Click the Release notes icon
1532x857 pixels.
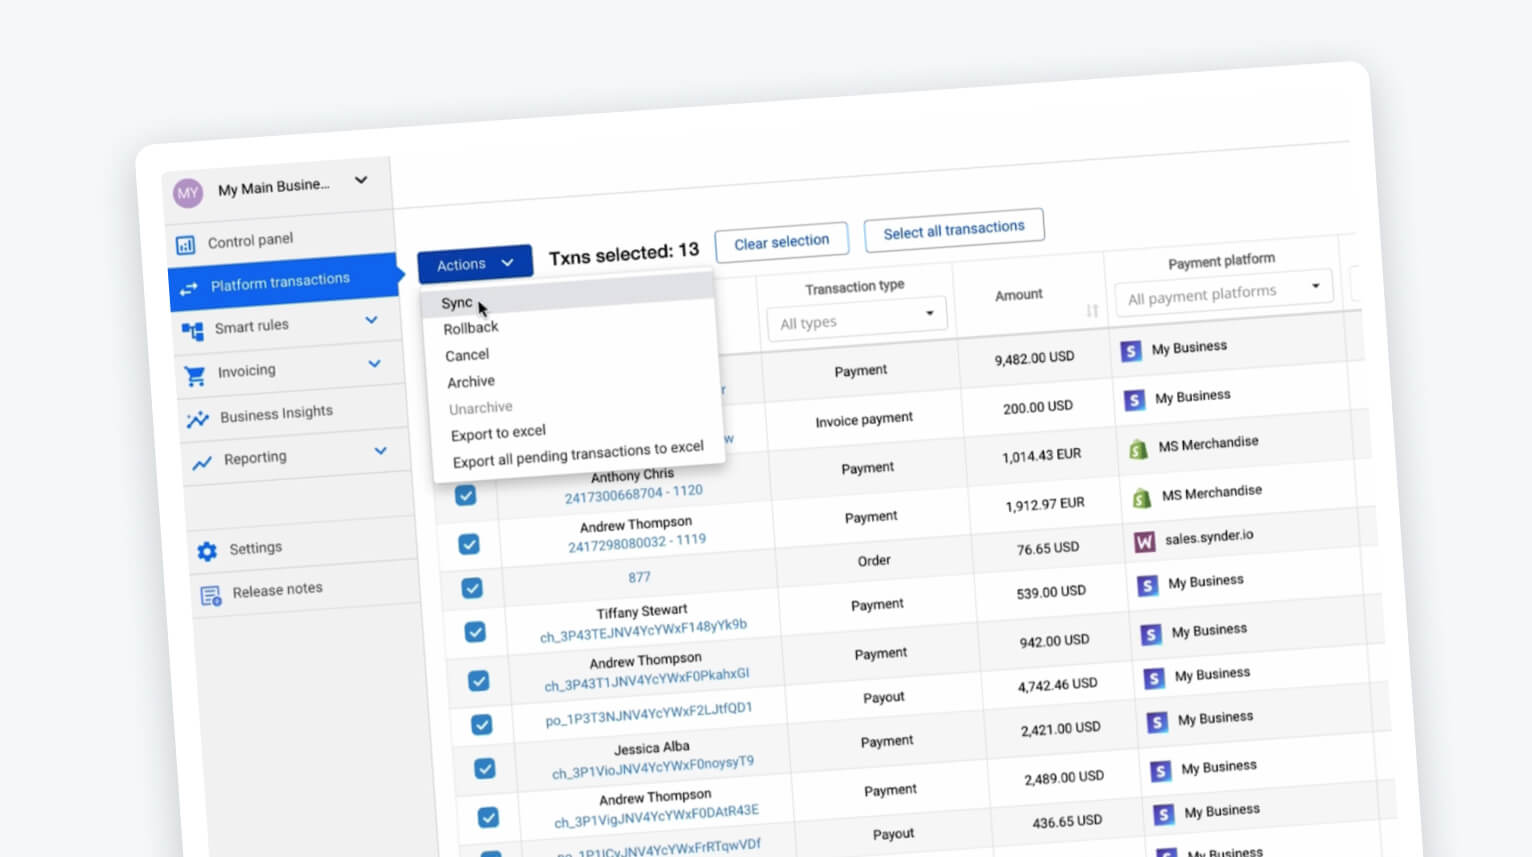point(210,596)
